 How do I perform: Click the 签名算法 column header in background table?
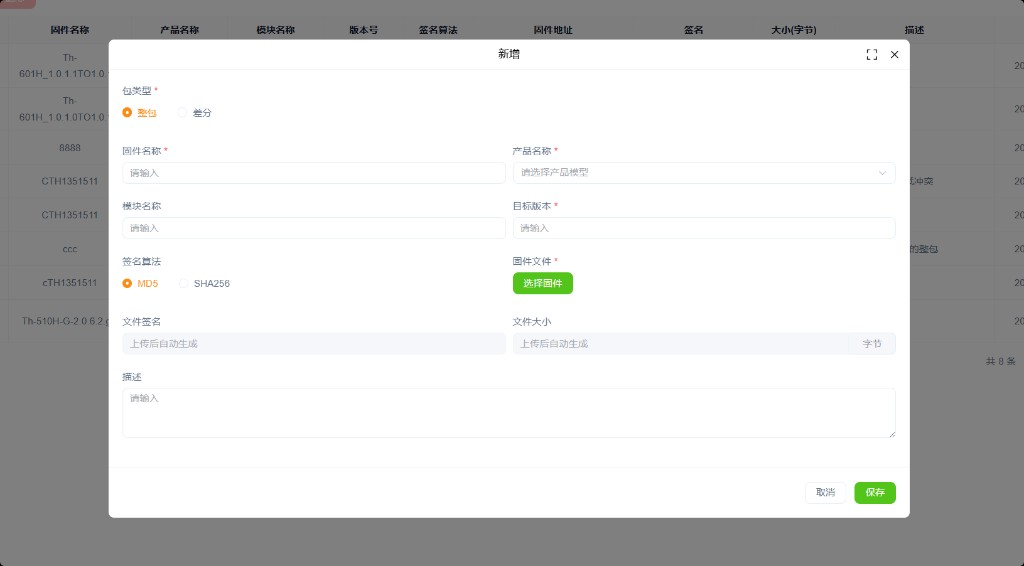click(x=438, y=30)
